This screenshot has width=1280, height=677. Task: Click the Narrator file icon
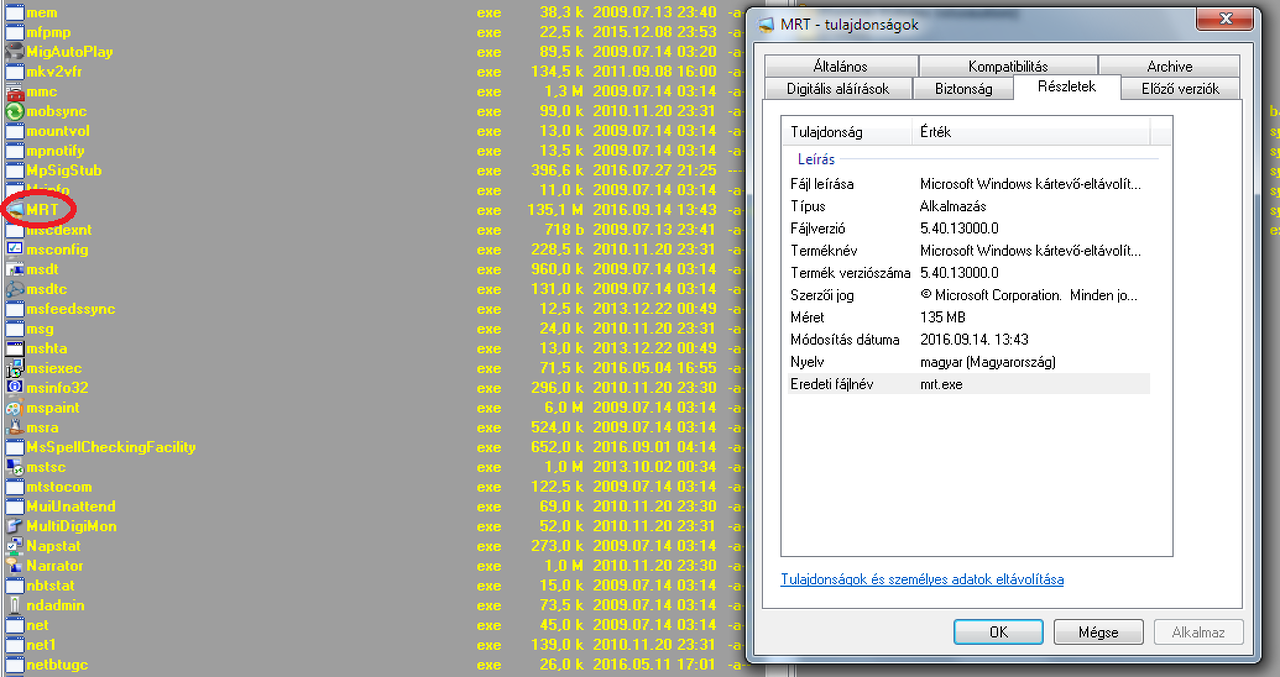pos(14,566)
